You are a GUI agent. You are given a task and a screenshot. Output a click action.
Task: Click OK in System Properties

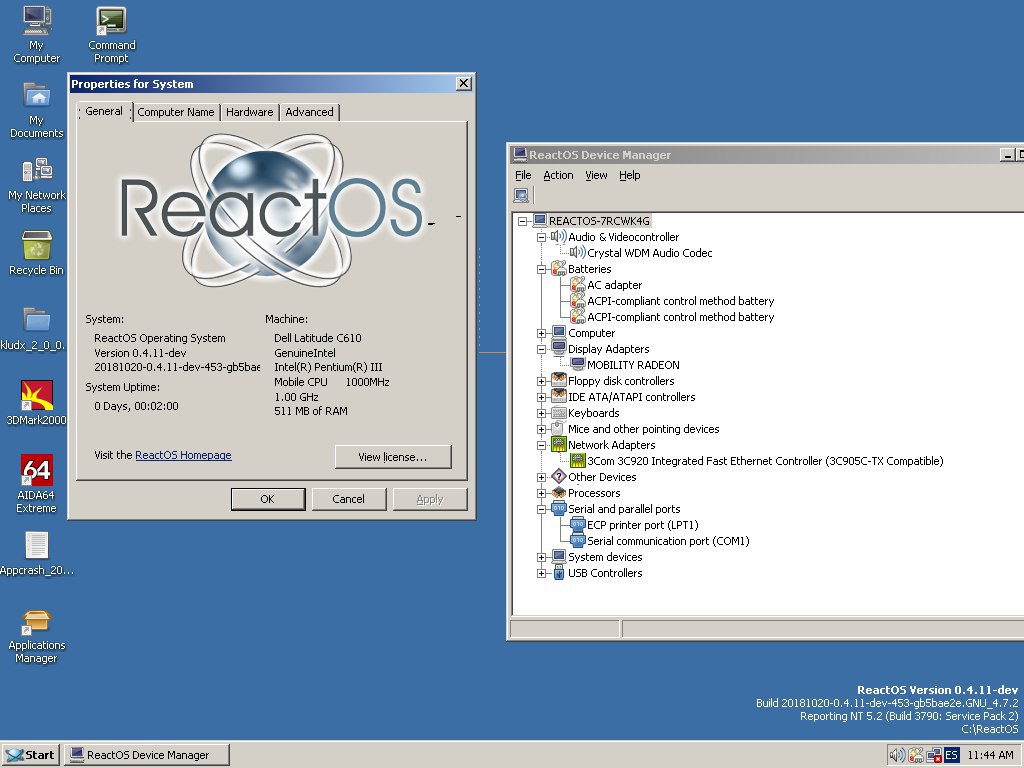[268, 499]
